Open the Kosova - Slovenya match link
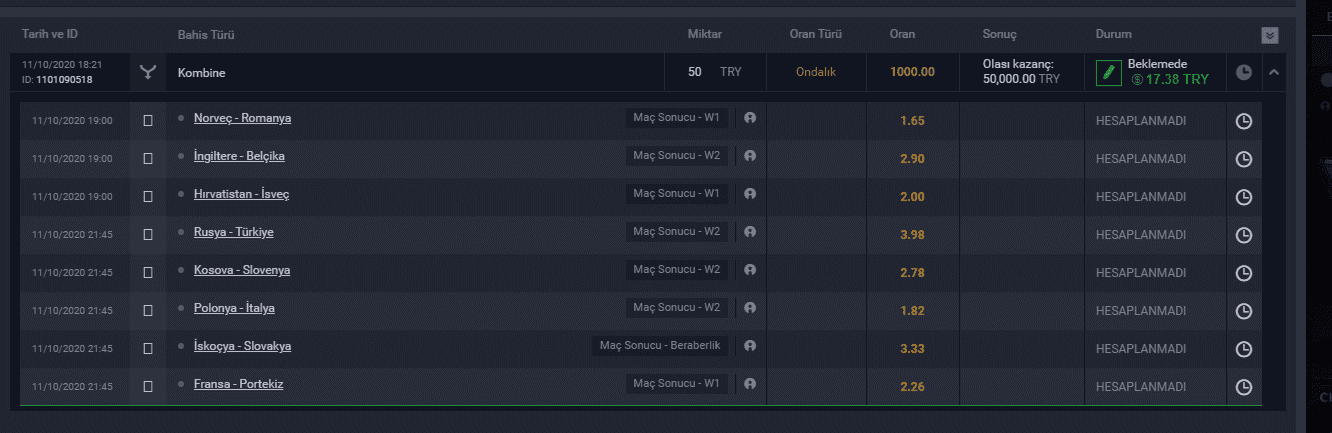Screen dimensions: 1332x433 click(x=242, y=270)
